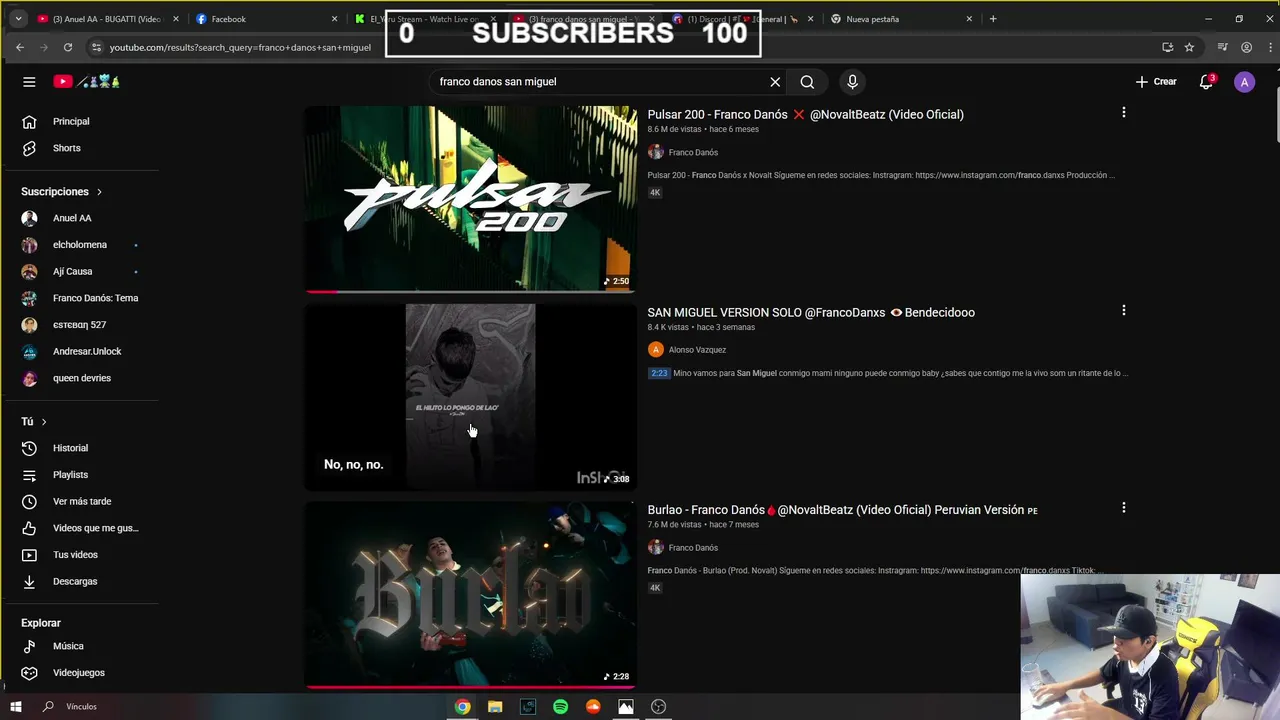Screen dimensions: 1280x720
Task: Go back in the browser
Action: (20, 47)
